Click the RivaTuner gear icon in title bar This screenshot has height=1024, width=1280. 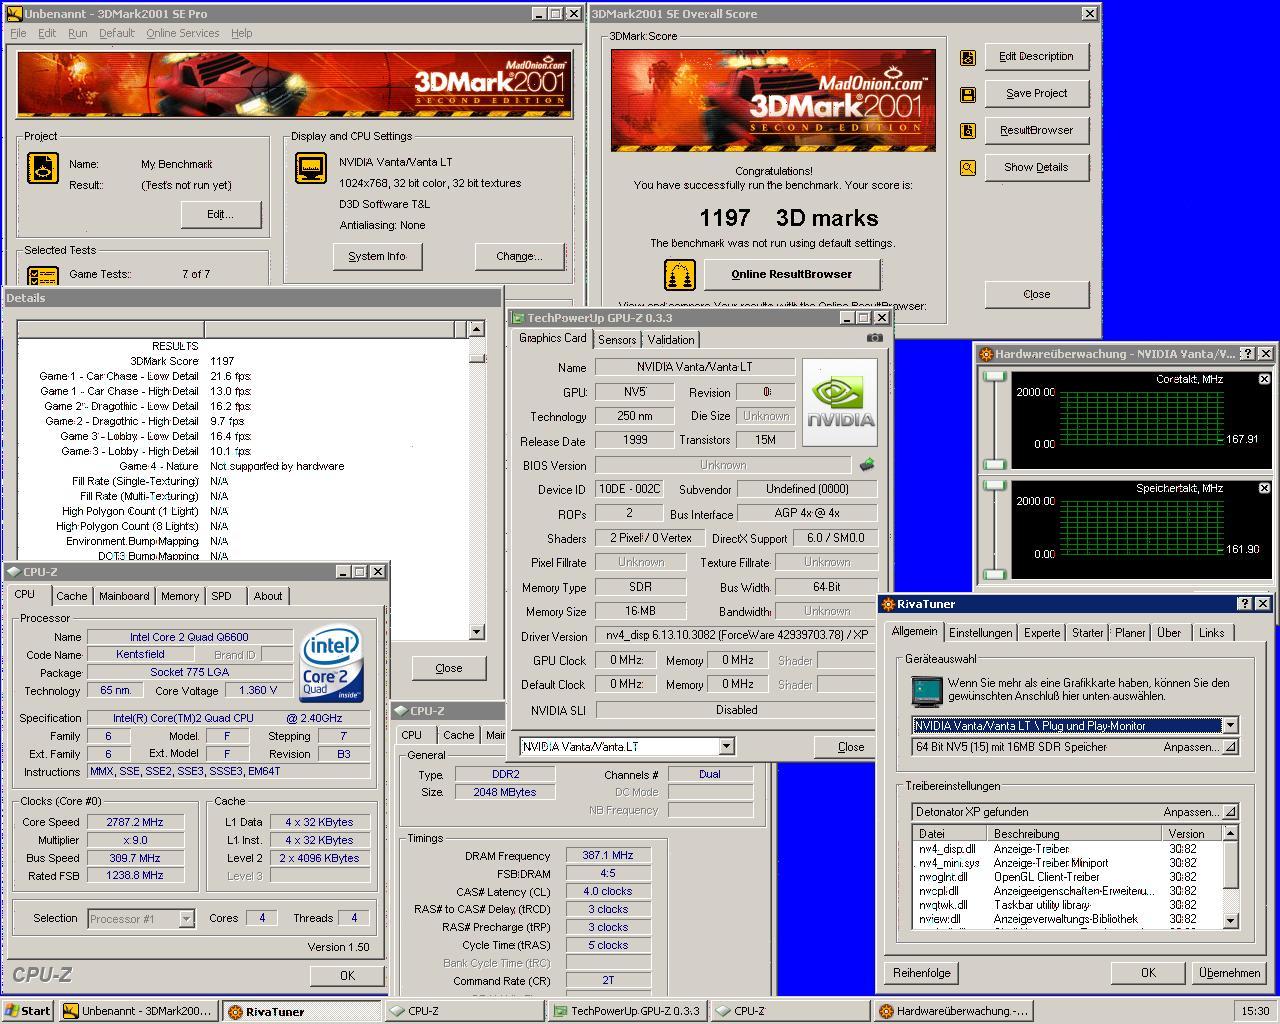tap(890, 604)
